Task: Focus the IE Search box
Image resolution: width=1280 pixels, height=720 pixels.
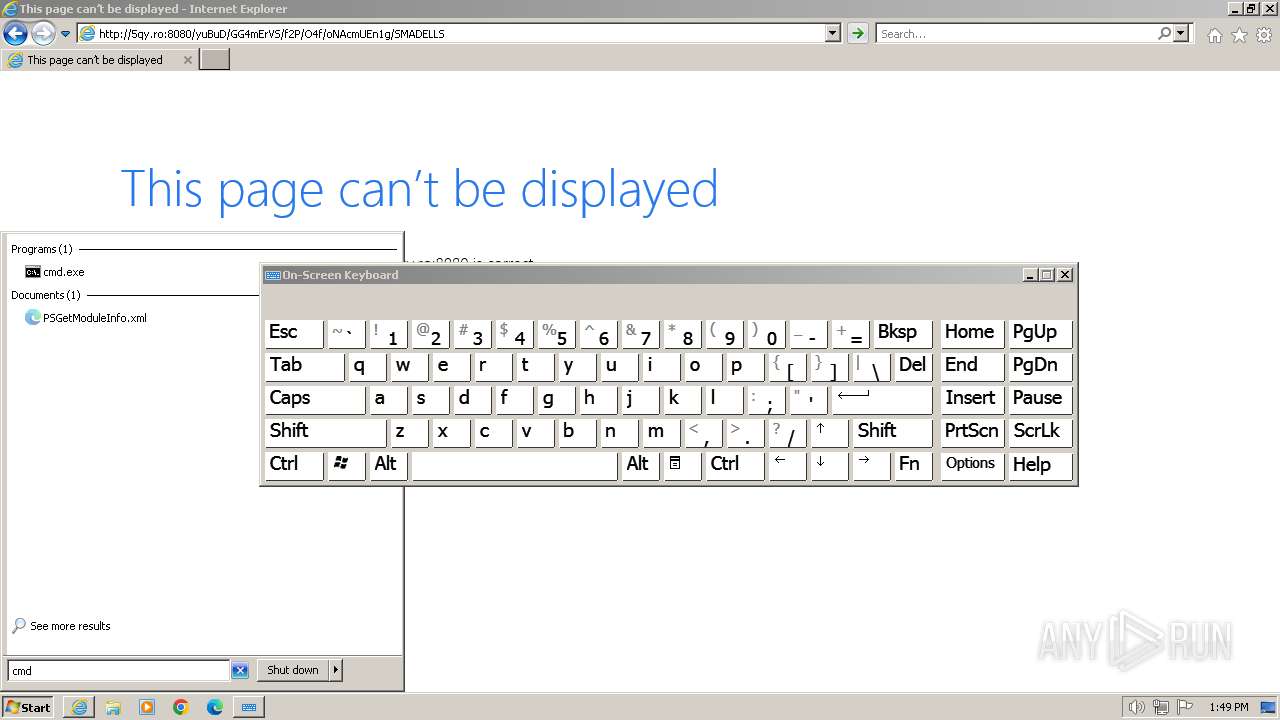Action: point(1016,33)
